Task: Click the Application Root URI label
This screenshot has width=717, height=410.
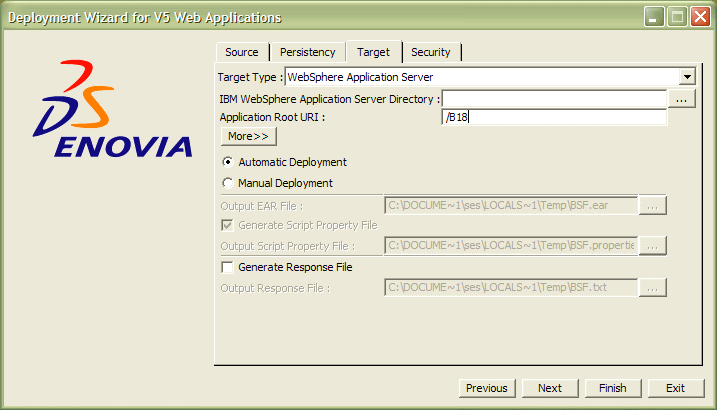Action: tap(272, 117)
